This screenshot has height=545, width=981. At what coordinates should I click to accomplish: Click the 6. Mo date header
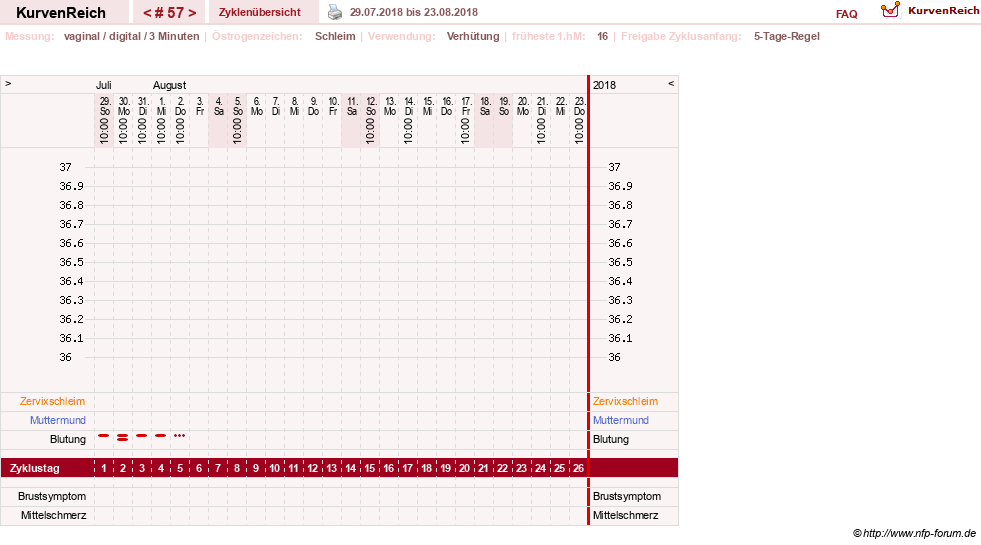tap(257, 106)
